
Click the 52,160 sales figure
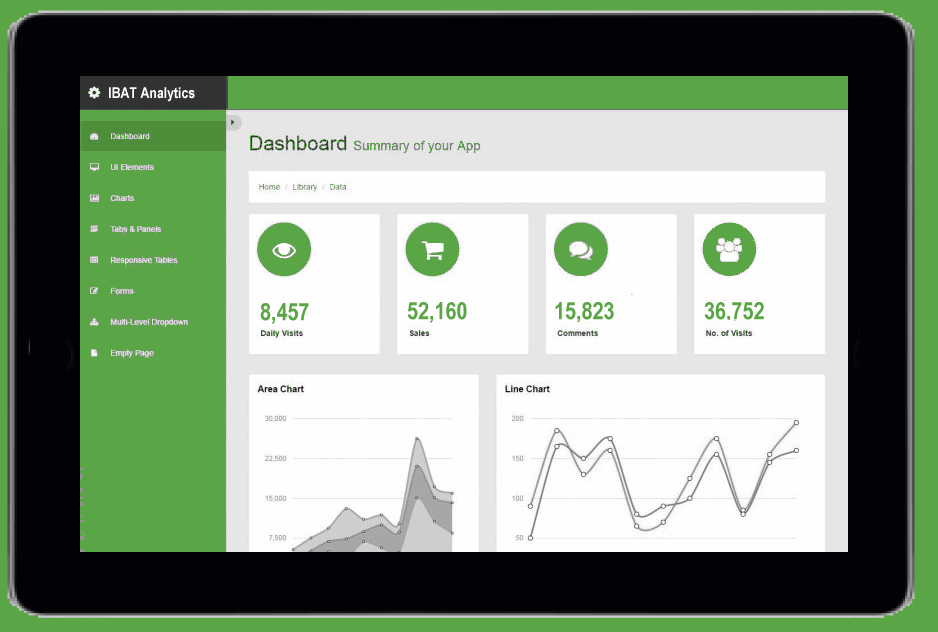[x=437, y=311]
